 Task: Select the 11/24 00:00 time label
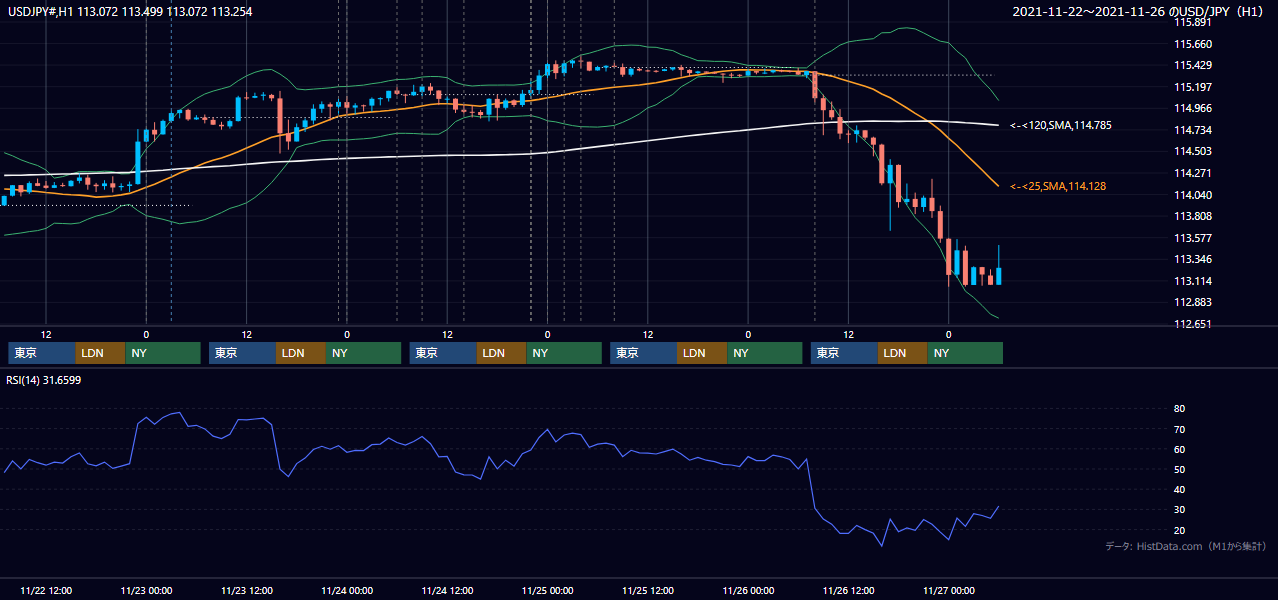347,590
